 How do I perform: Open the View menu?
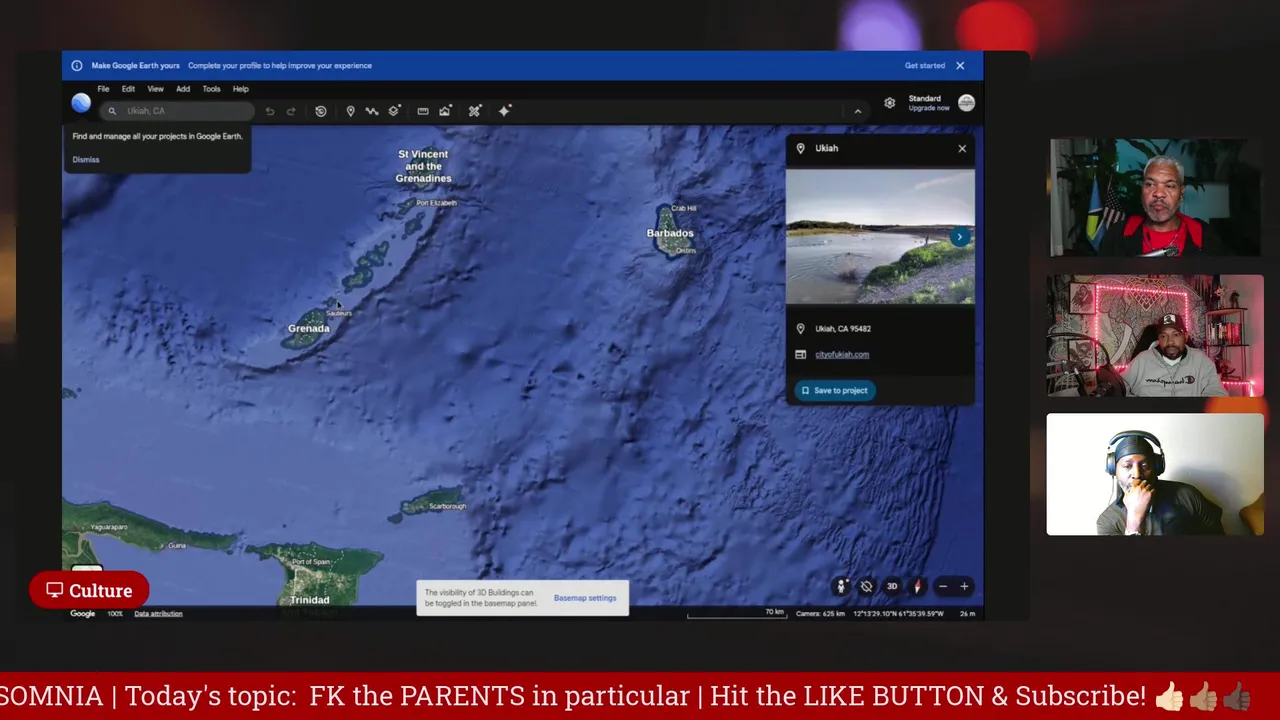155,89
